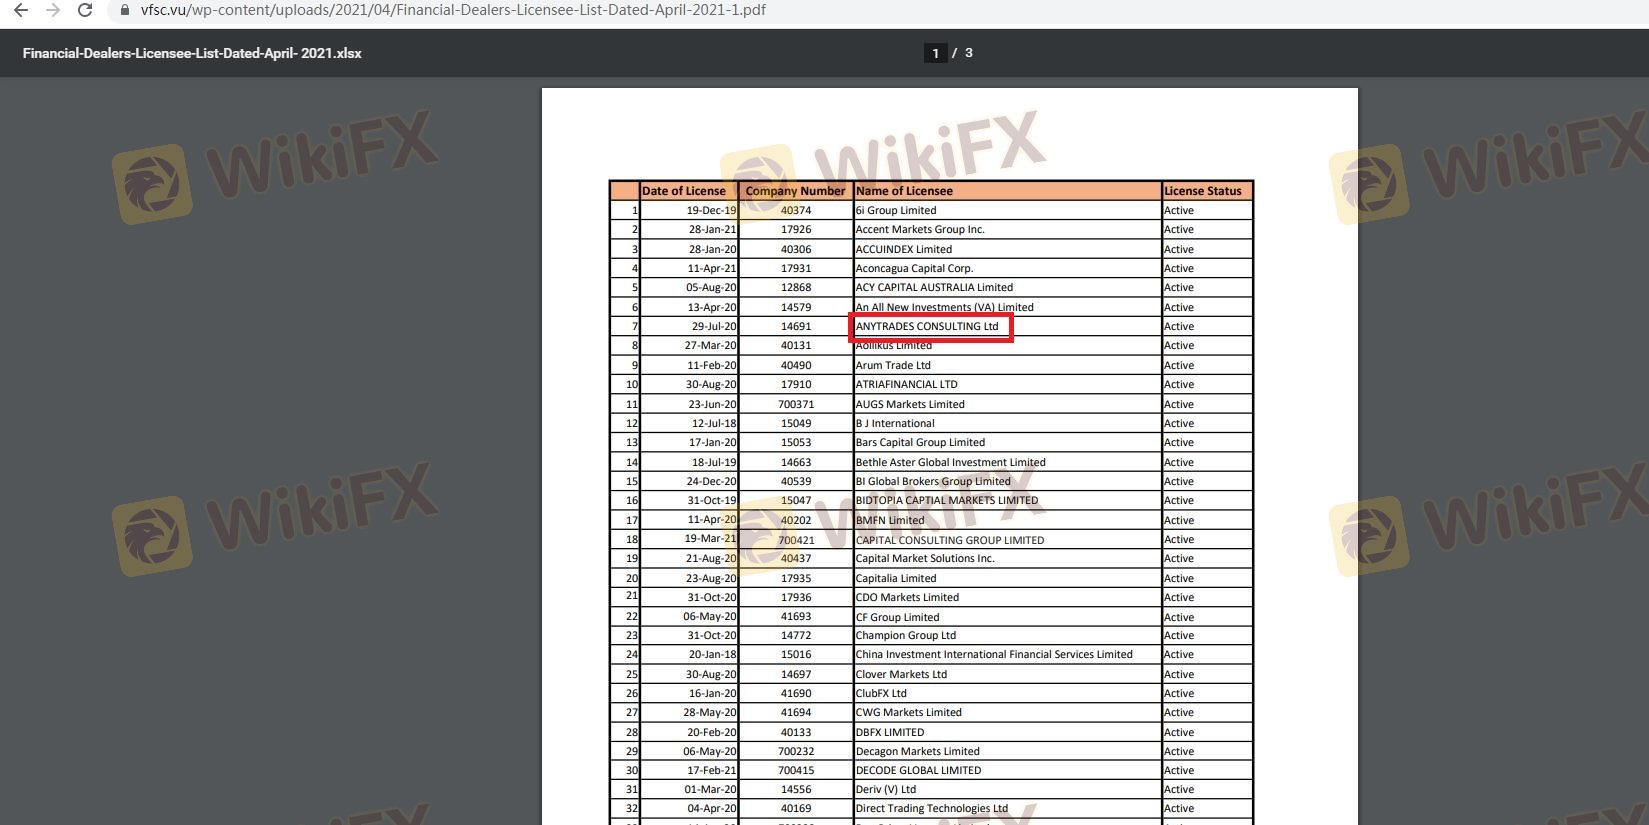Click the total page count 3

968,53
